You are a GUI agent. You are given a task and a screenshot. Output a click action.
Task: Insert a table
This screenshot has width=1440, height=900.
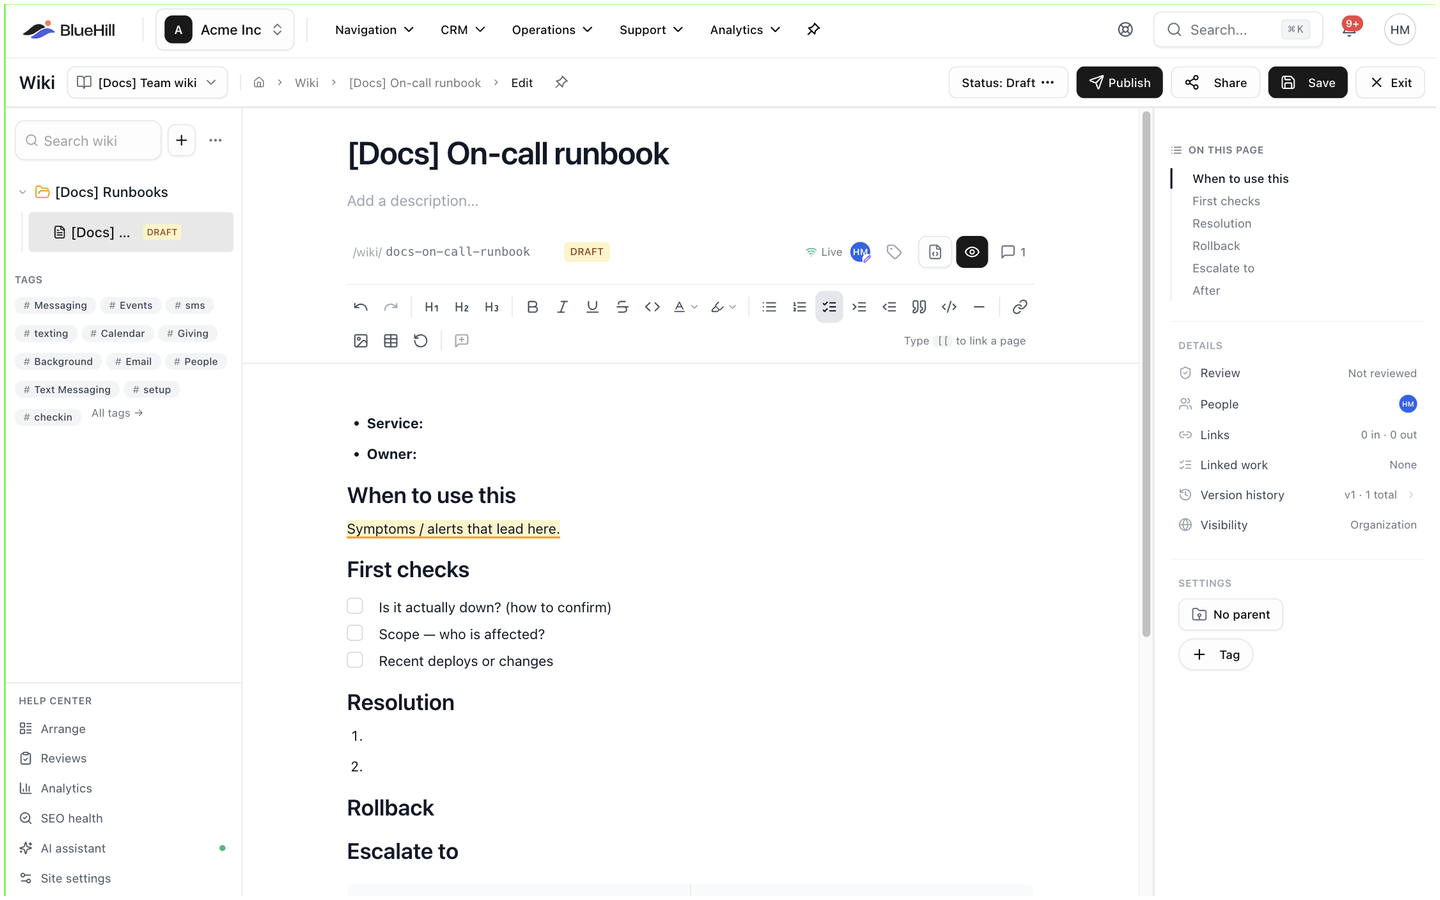391,341
